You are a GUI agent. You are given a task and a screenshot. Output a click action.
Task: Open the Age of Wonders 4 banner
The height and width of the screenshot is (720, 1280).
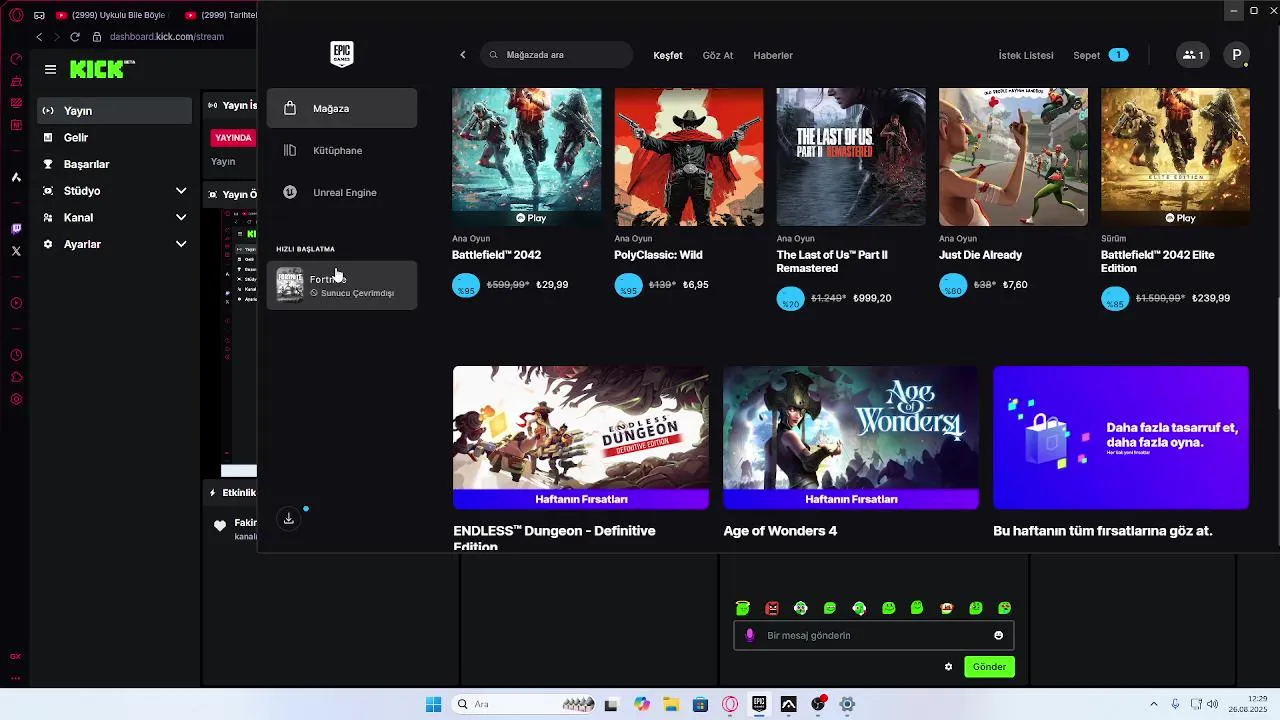coord(851,438)
